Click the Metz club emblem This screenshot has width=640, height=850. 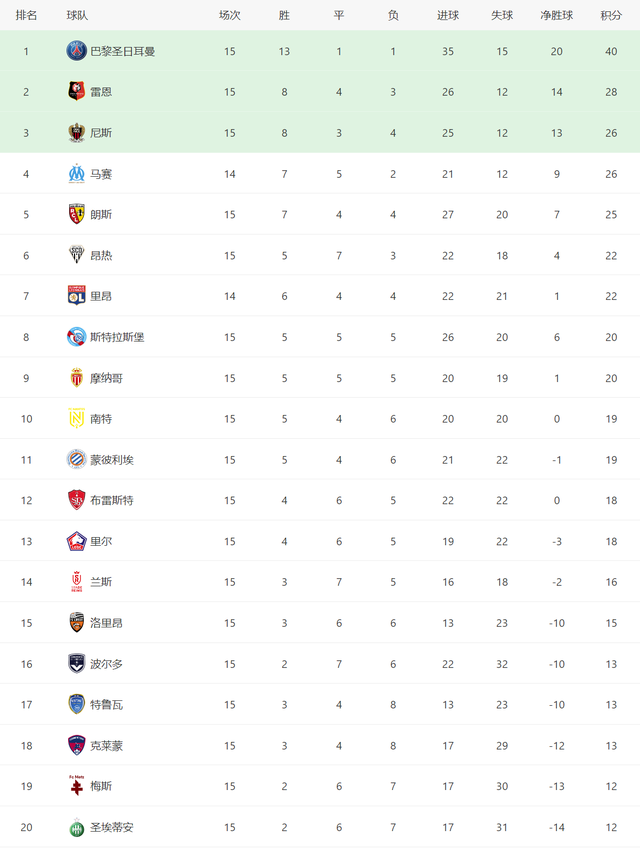pyautogui.click(x=76, y=785)
